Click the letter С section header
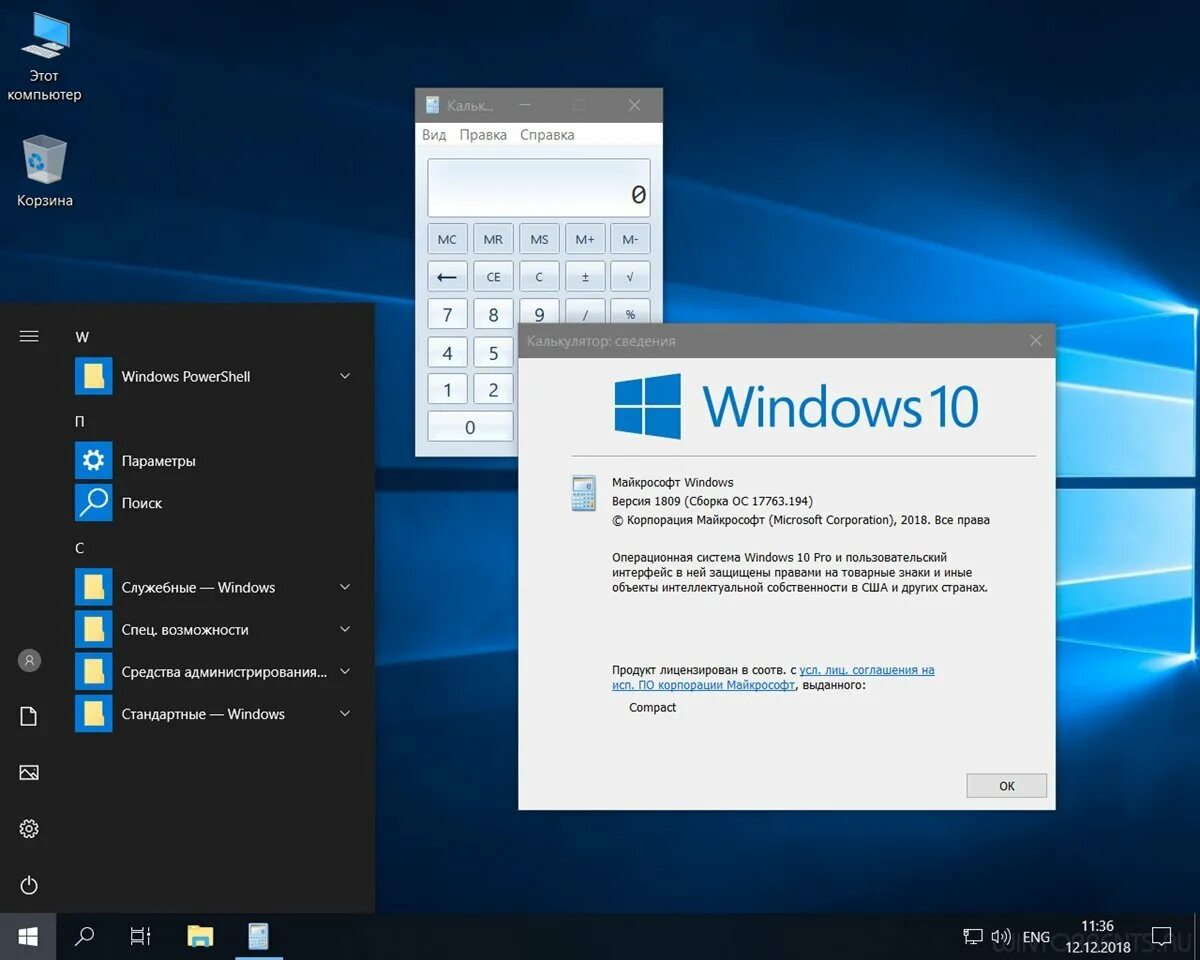This screenshot has width=1200, height=960. tap(80, 548)
